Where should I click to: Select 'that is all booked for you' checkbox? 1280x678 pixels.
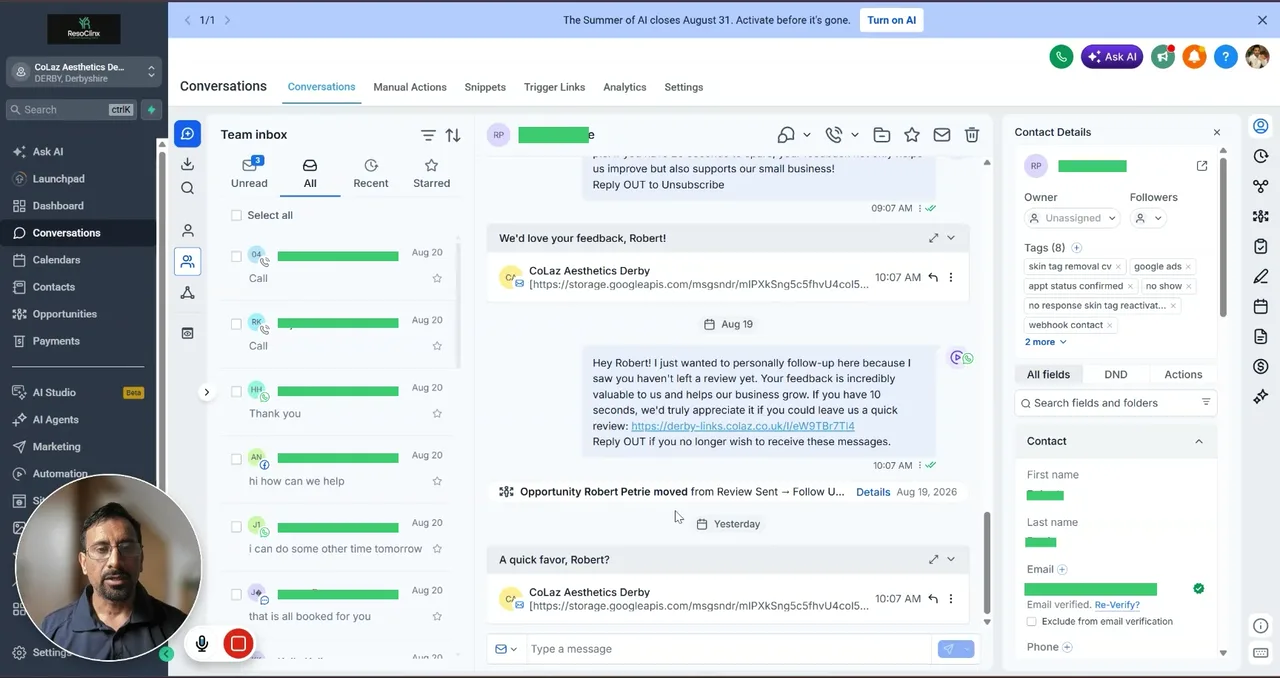[236, 594]
